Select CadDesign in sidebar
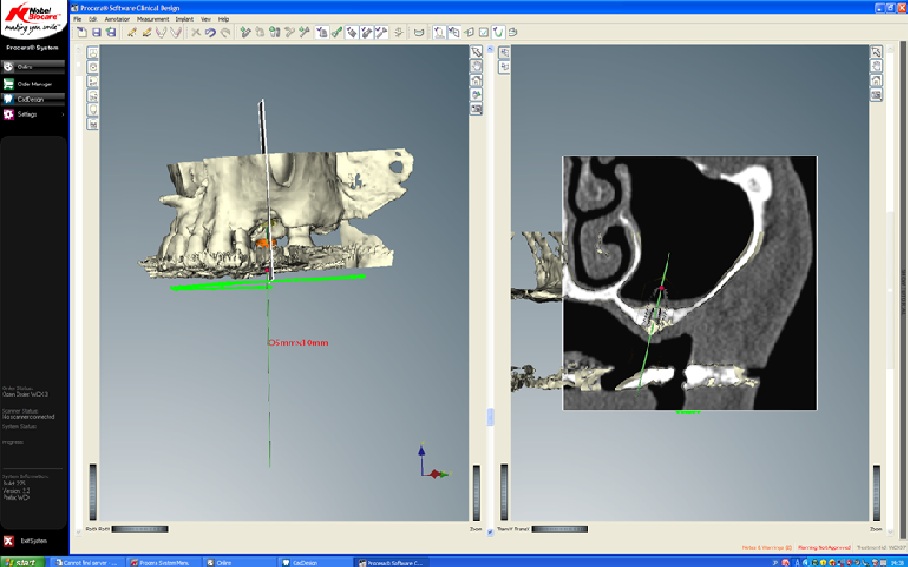Screen dimensions: 908x567 (x=33, y=99)
